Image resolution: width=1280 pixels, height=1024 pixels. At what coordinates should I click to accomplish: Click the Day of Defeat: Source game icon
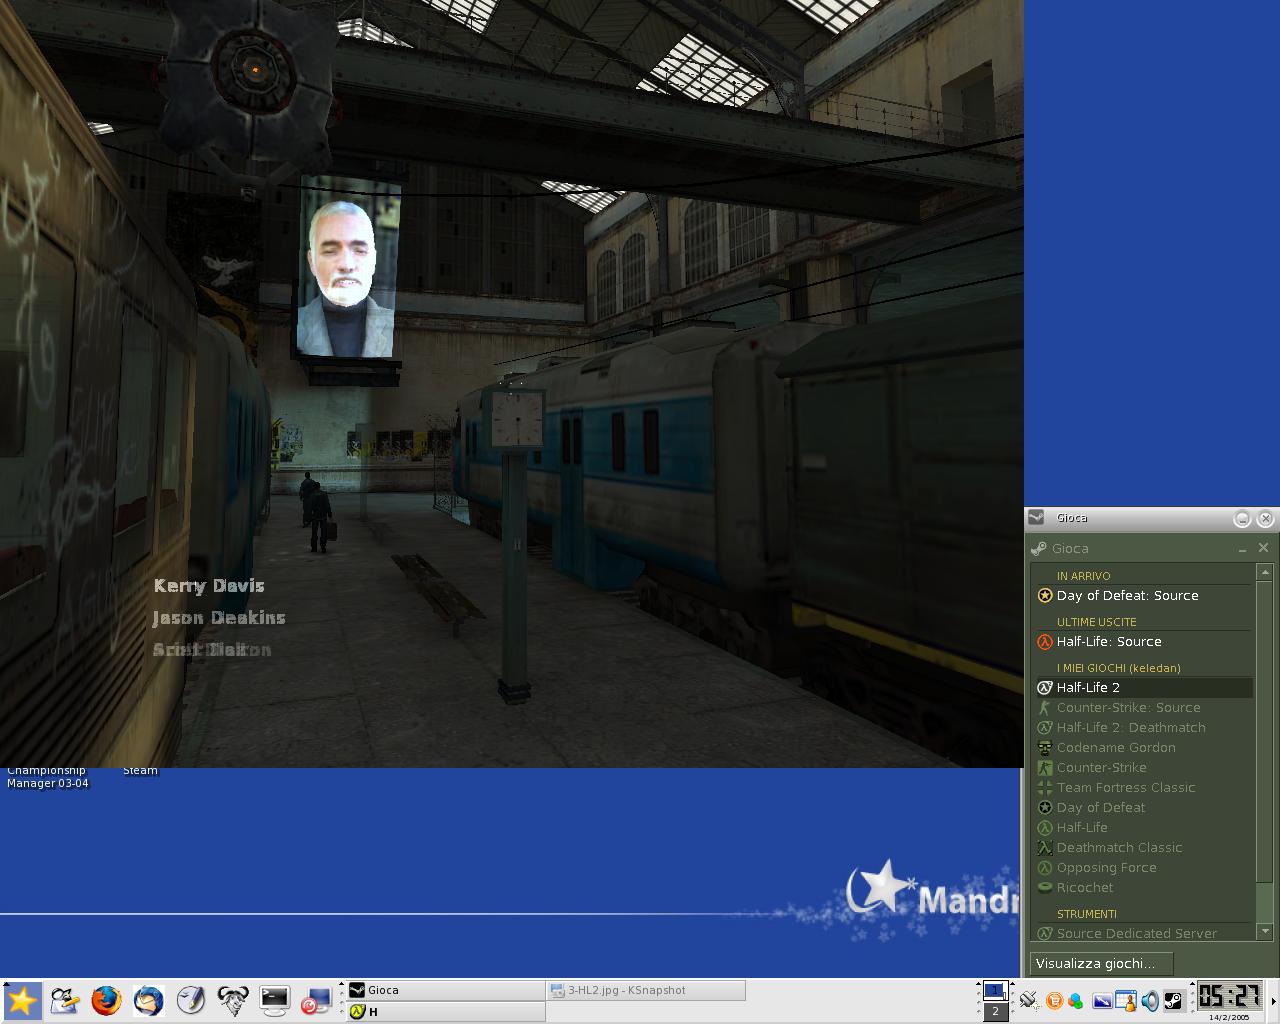click(x=1045, y=595)
